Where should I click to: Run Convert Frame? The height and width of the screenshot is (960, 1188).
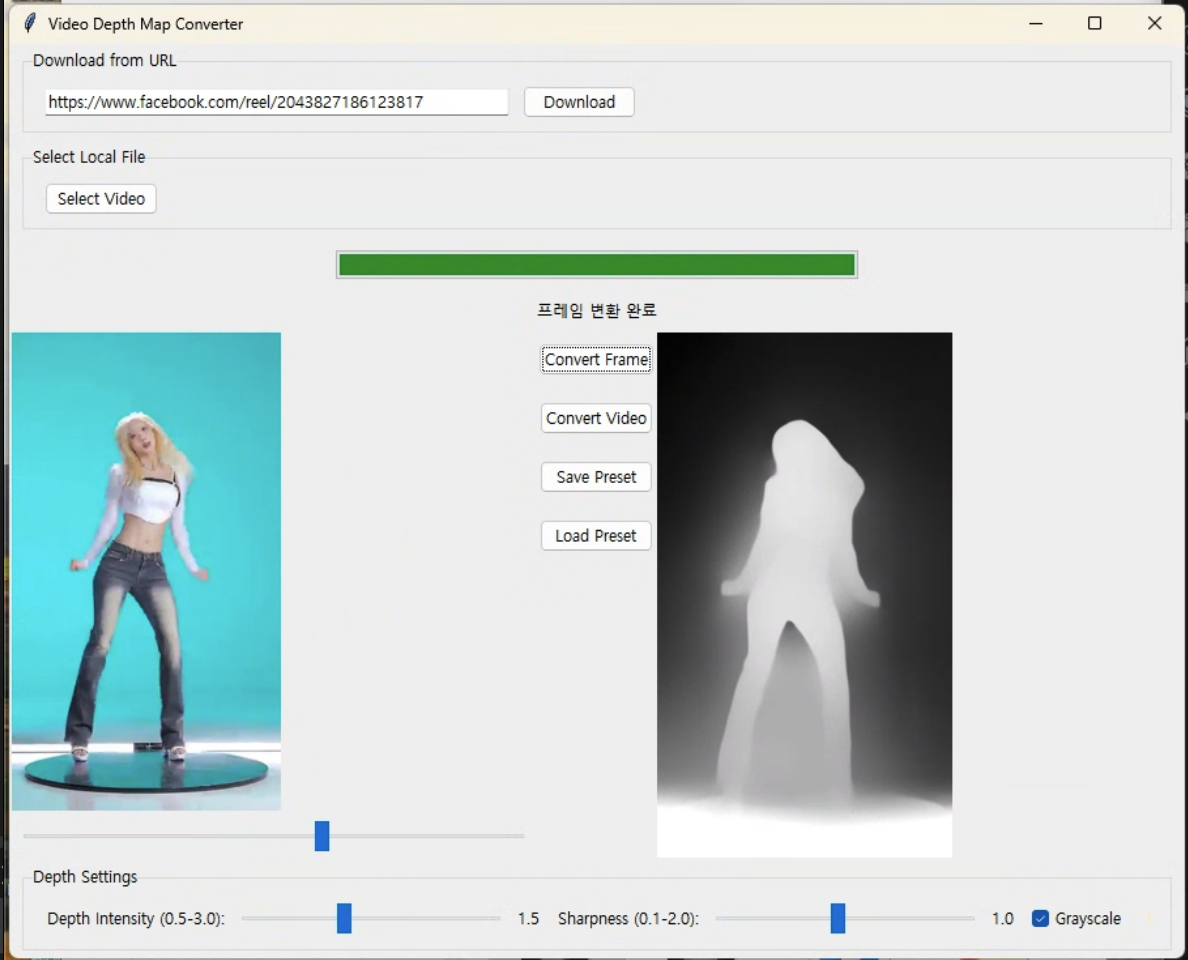[596, 360]
